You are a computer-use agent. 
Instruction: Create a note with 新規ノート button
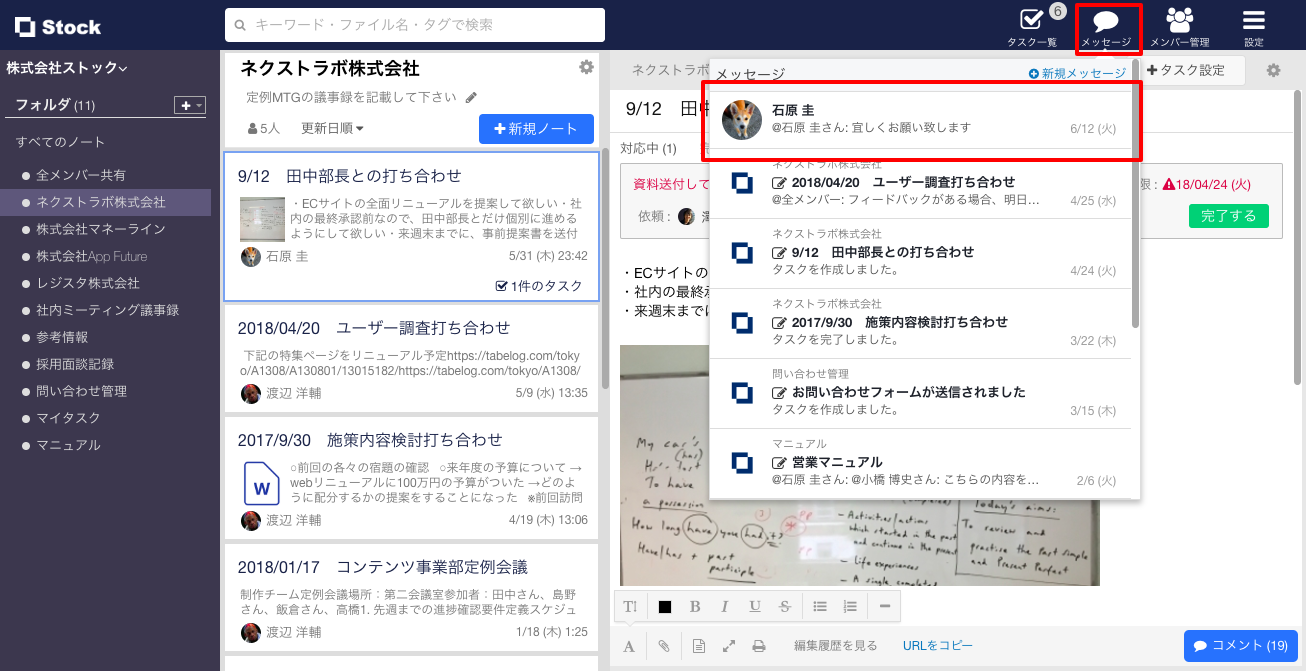click(x=536, y=129)
